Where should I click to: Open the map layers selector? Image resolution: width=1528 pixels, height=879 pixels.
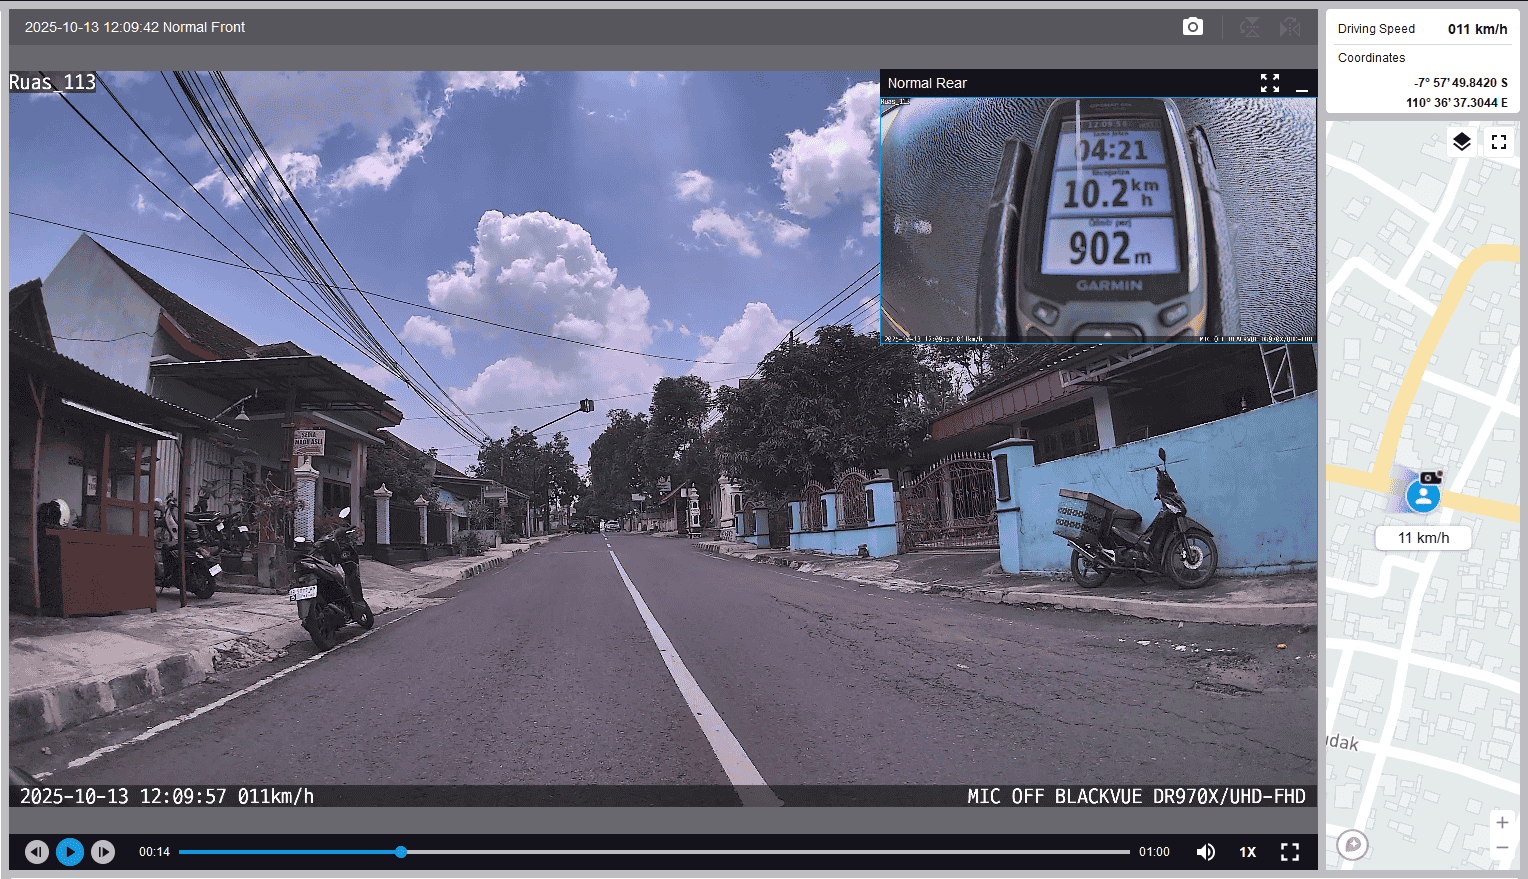tap(1461, 142)
